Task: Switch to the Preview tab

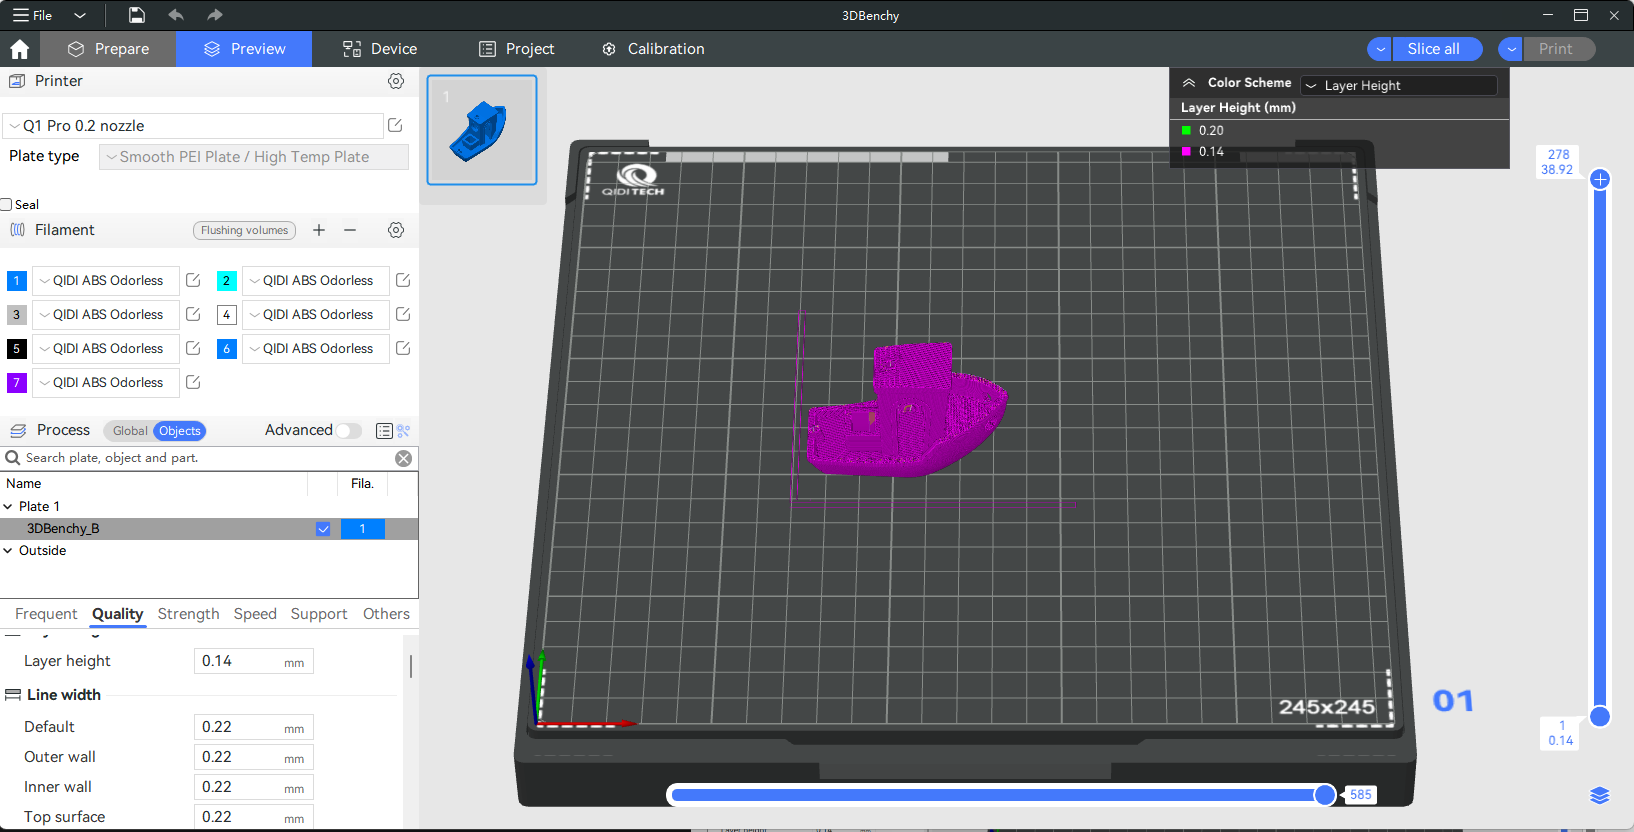Action: point(244,49)
